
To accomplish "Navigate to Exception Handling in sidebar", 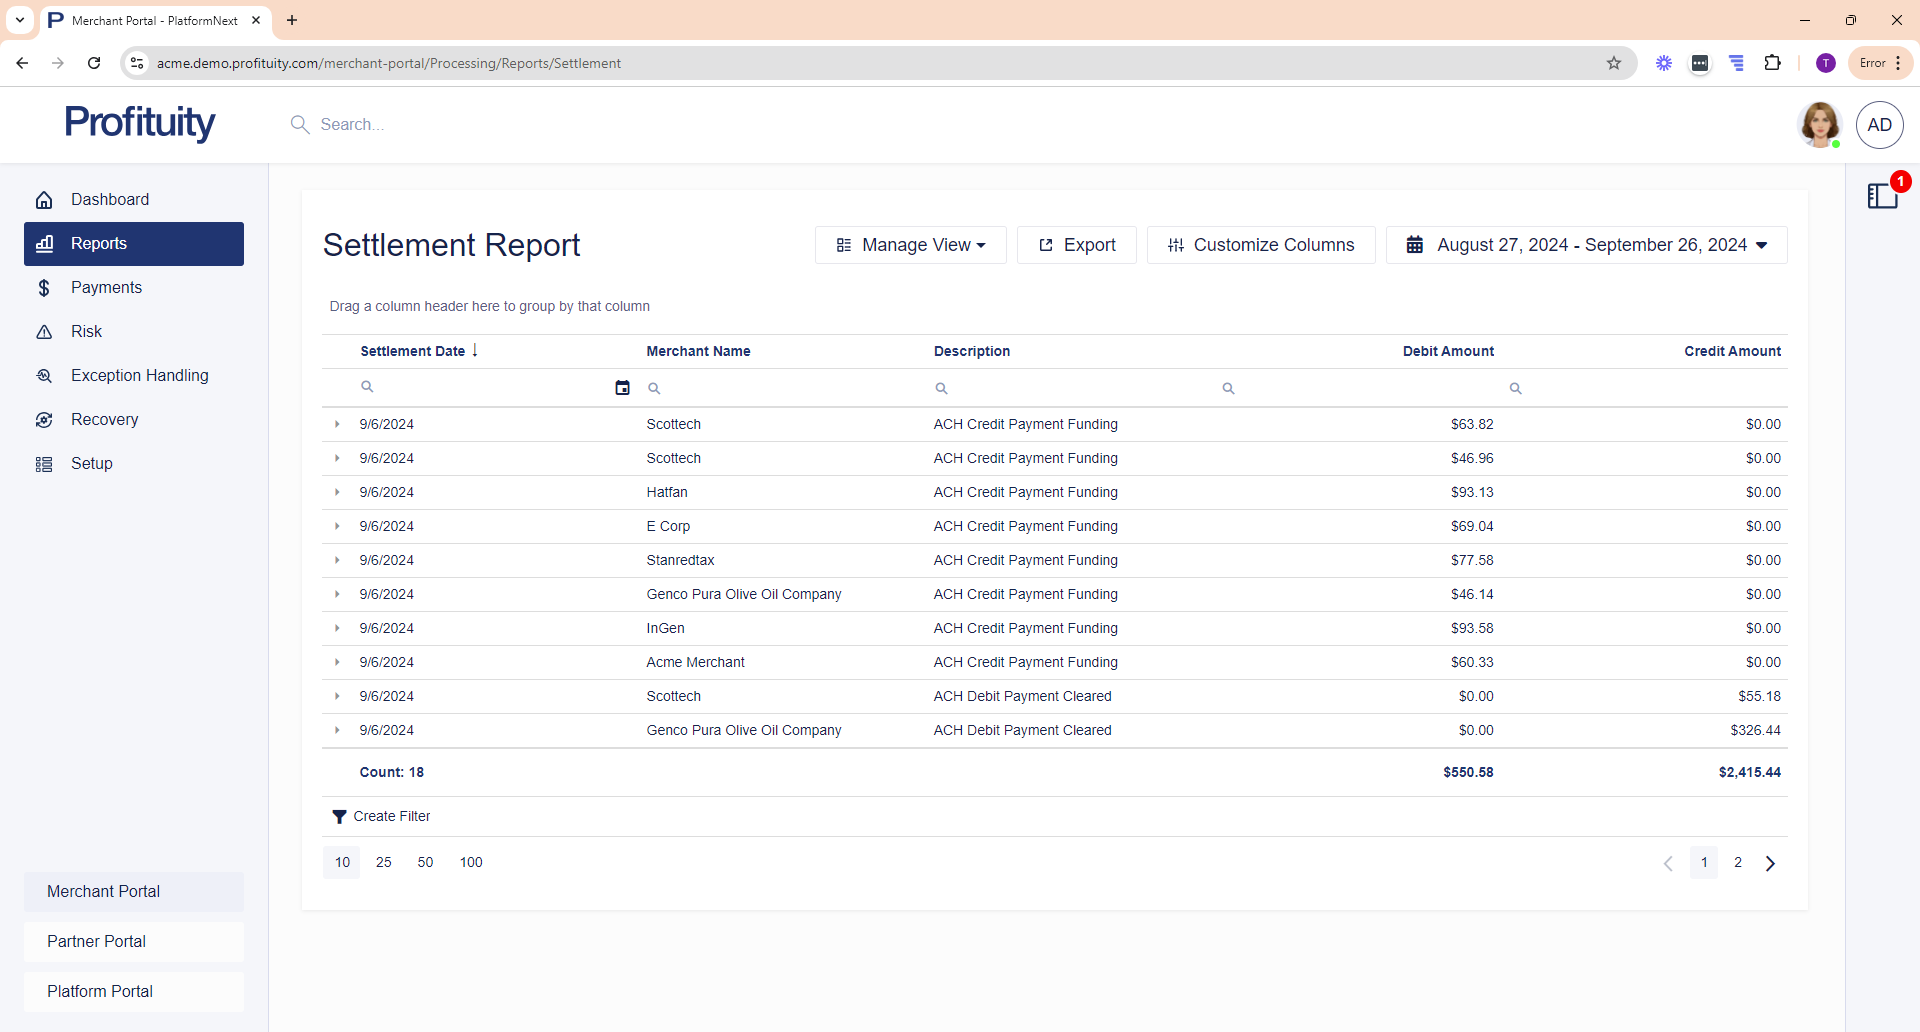I will 139,376.
